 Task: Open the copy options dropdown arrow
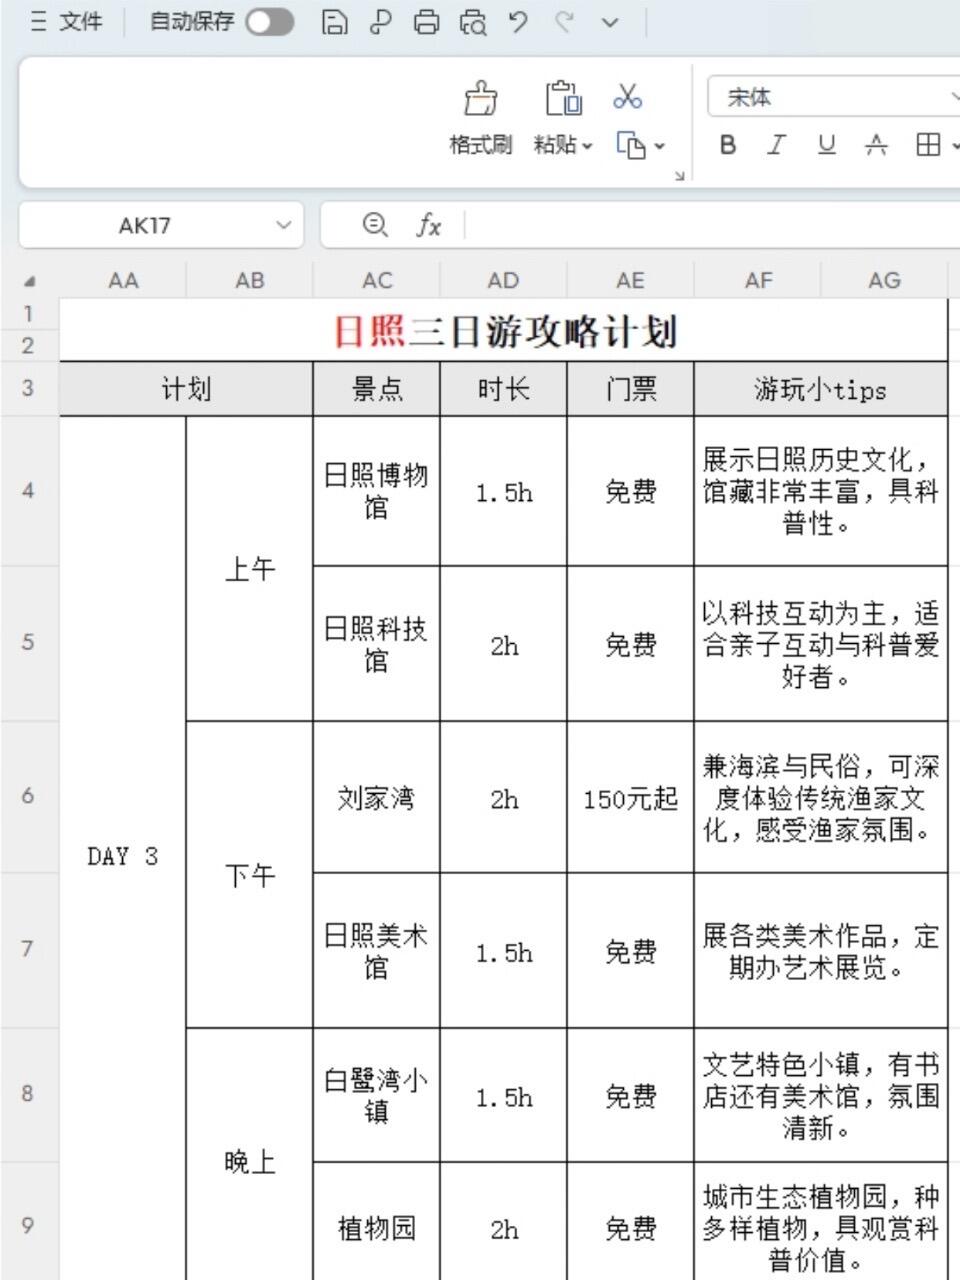(659, 147)
